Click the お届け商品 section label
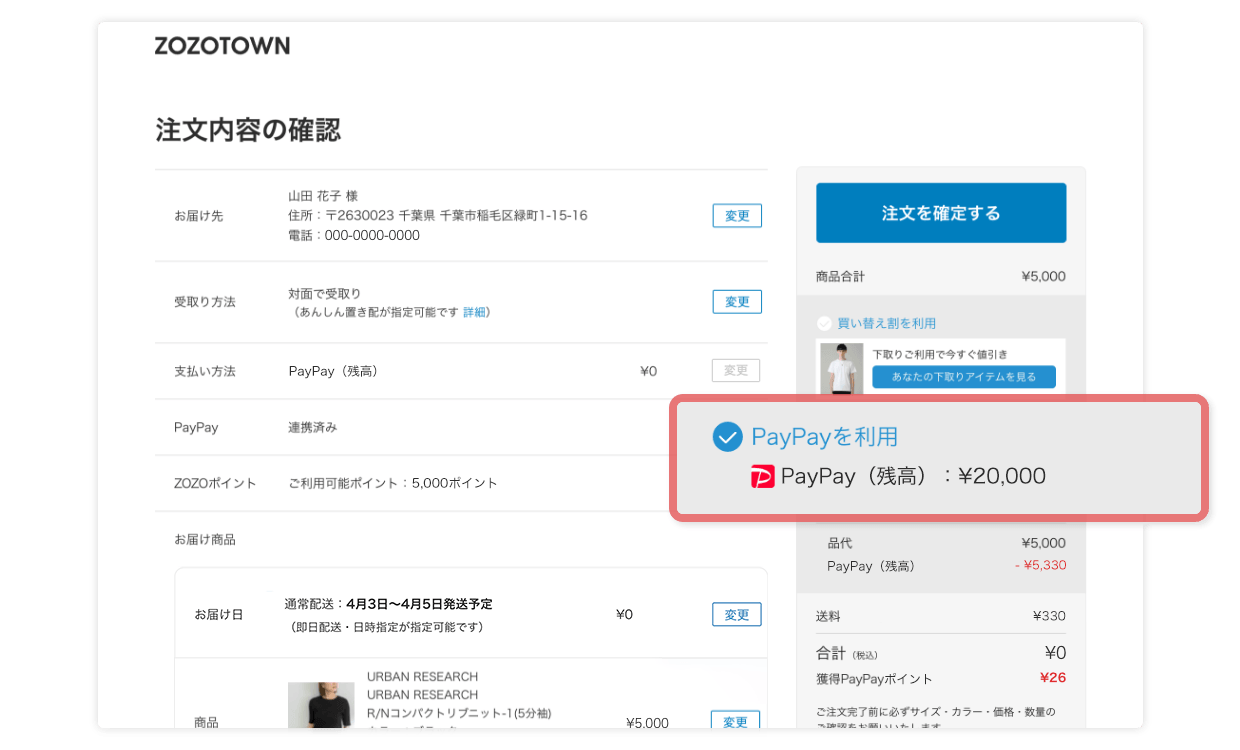Viewport: 1240px width, 750px height. click(x=205, y=539)
